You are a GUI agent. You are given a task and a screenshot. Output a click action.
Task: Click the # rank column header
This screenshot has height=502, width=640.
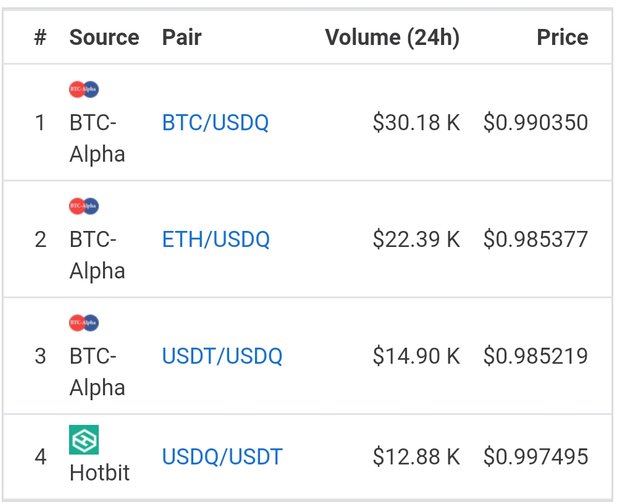[x=40, y=37]
